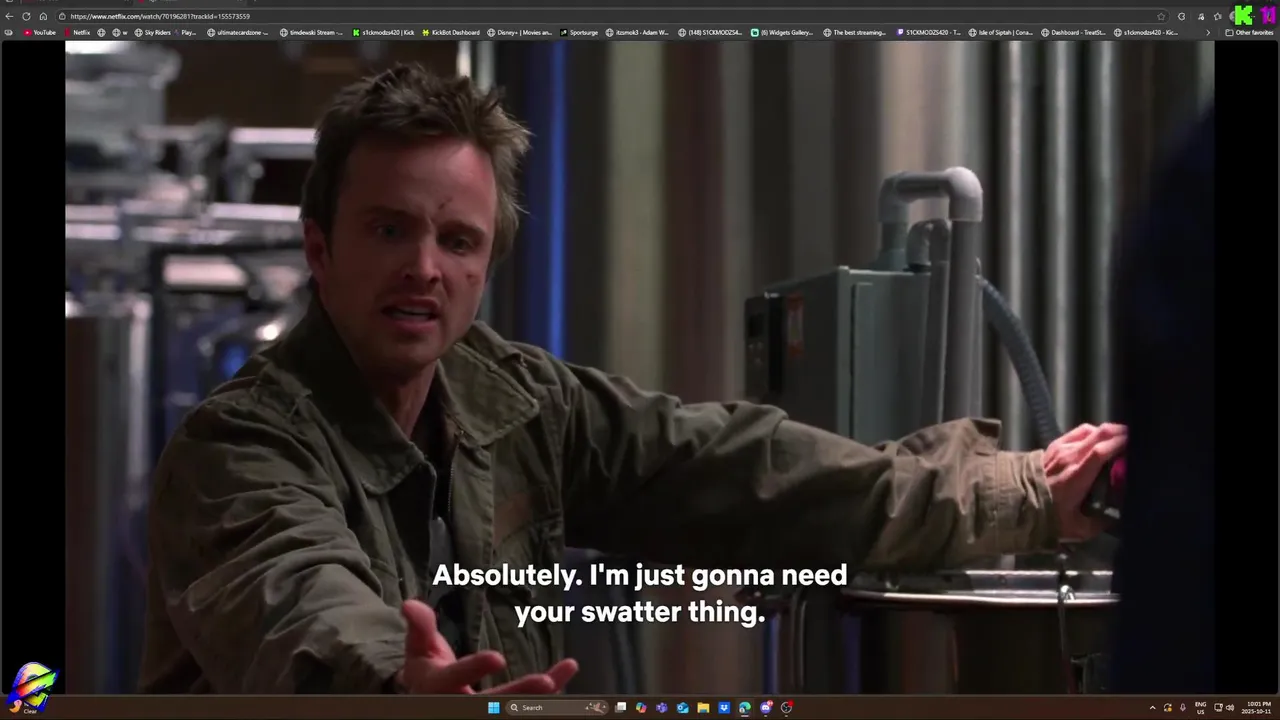This screenshot has width=1280, height=720.
Task: Open the browser home page
Action: click(43, 16)
